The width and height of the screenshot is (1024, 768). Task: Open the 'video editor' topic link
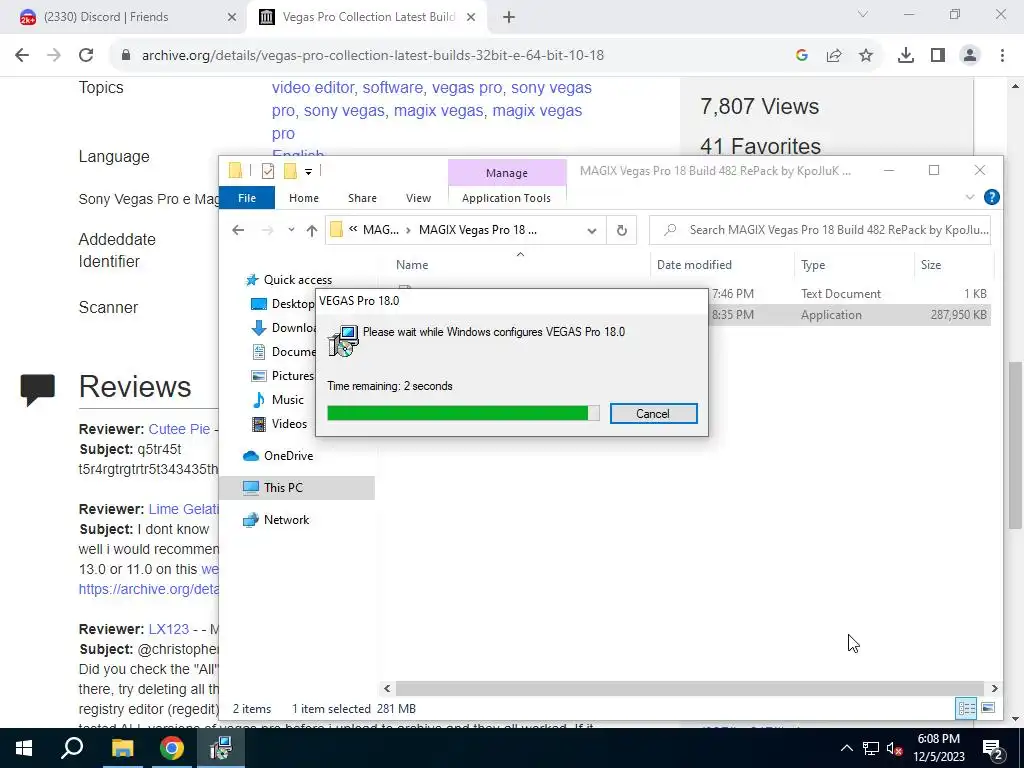(313, 88)
